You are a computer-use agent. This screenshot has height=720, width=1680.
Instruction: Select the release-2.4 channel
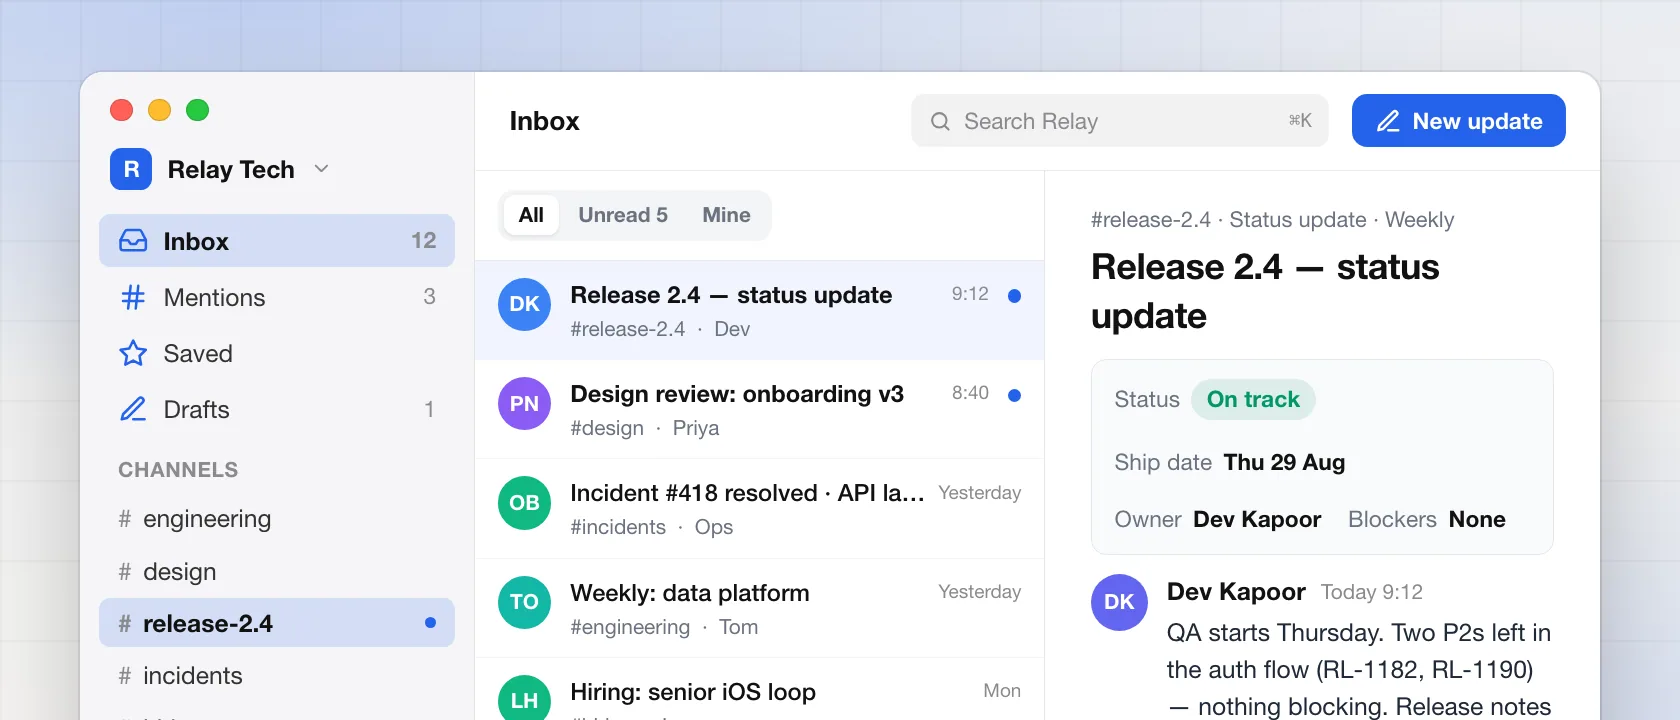tap(277, 623)
